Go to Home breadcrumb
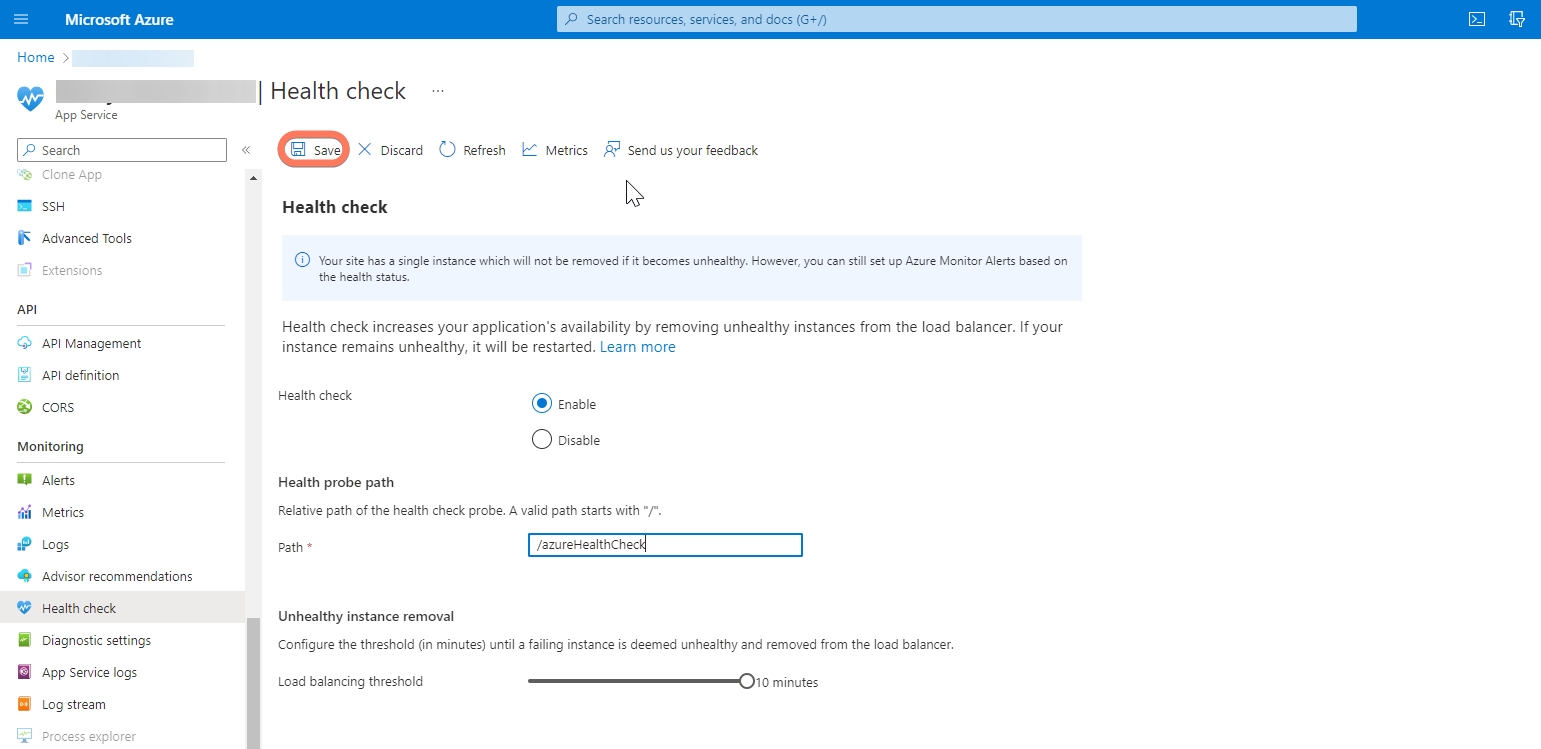1541x749 pixels. 35,58
